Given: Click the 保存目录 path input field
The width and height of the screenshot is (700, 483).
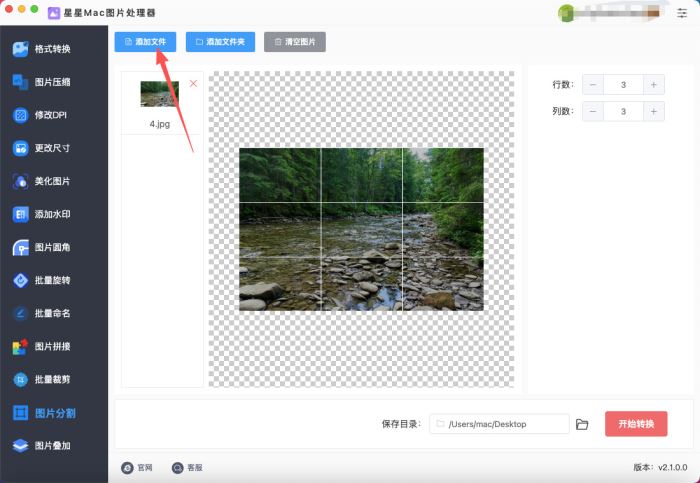Looking at the screenshot, I should click(x=500, y=424).
